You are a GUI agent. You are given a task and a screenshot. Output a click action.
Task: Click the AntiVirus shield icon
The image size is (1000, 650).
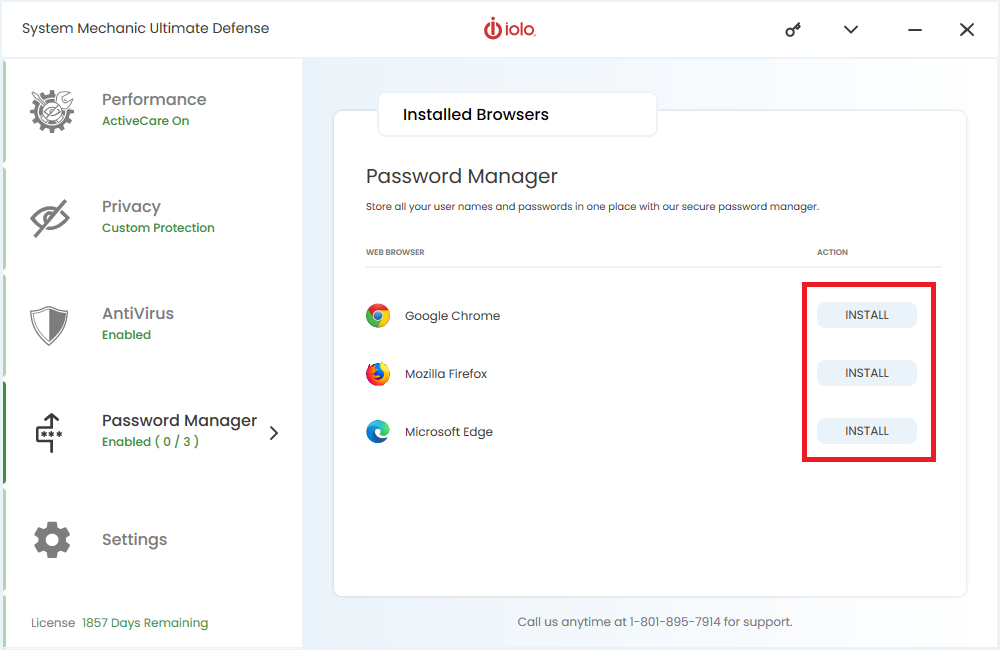point(49,325)
